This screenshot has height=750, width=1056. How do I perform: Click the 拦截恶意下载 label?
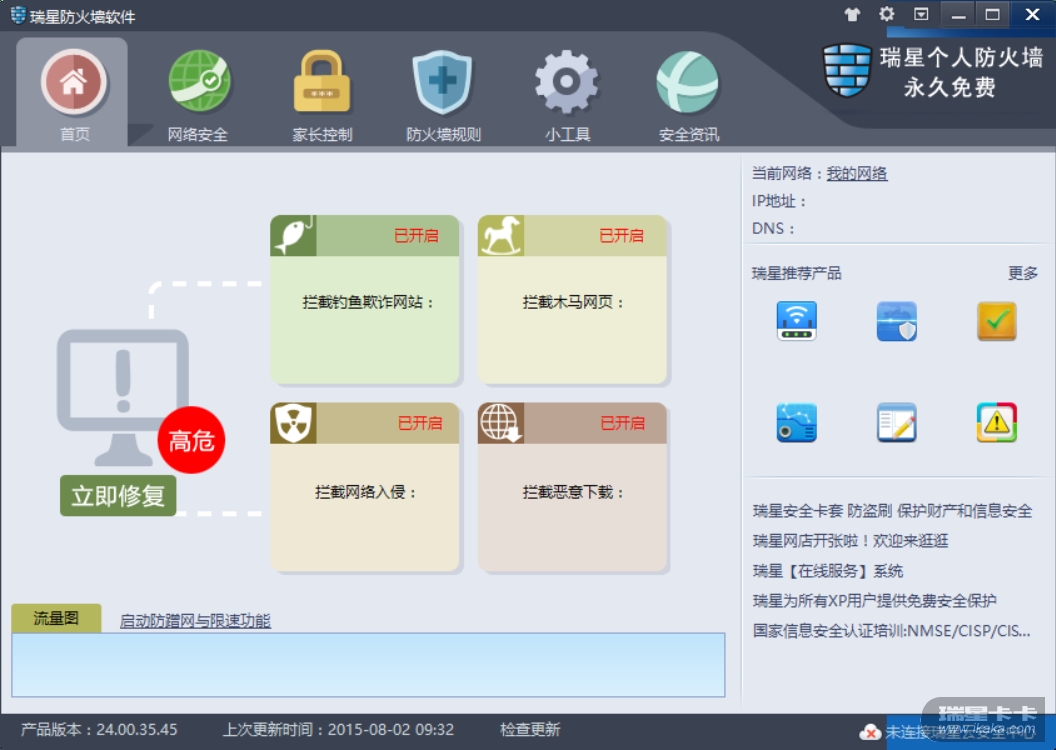pyautogui.click(x=572, y=492)
